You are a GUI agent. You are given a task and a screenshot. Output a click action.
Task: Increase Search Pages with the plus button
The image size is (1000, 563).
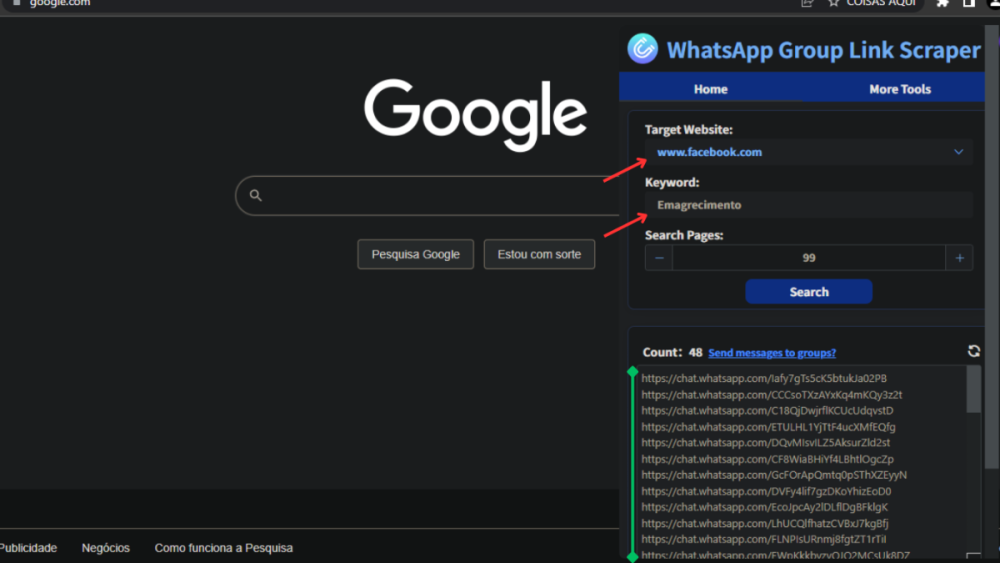tap(959, 258)
